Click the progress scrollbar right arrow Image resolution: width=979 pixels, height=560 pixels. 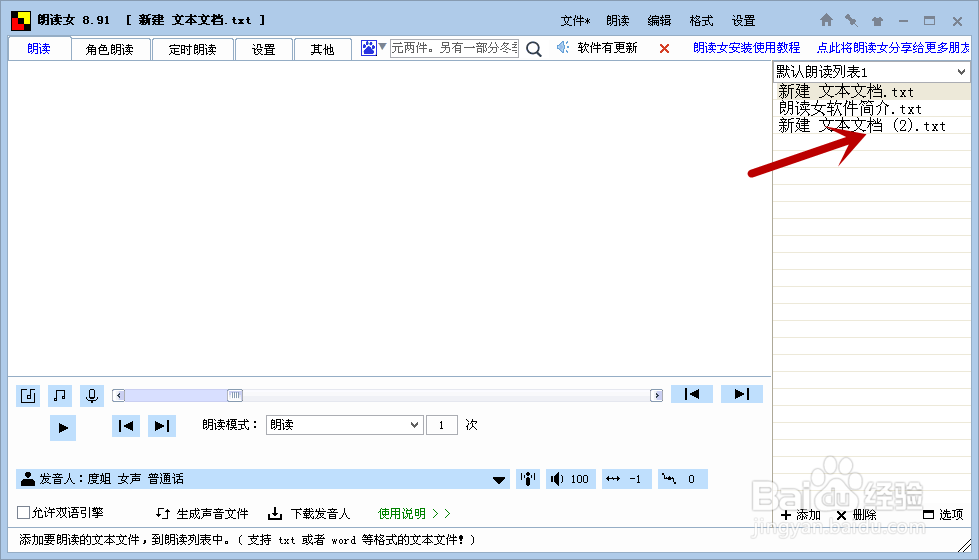point(656,395)
